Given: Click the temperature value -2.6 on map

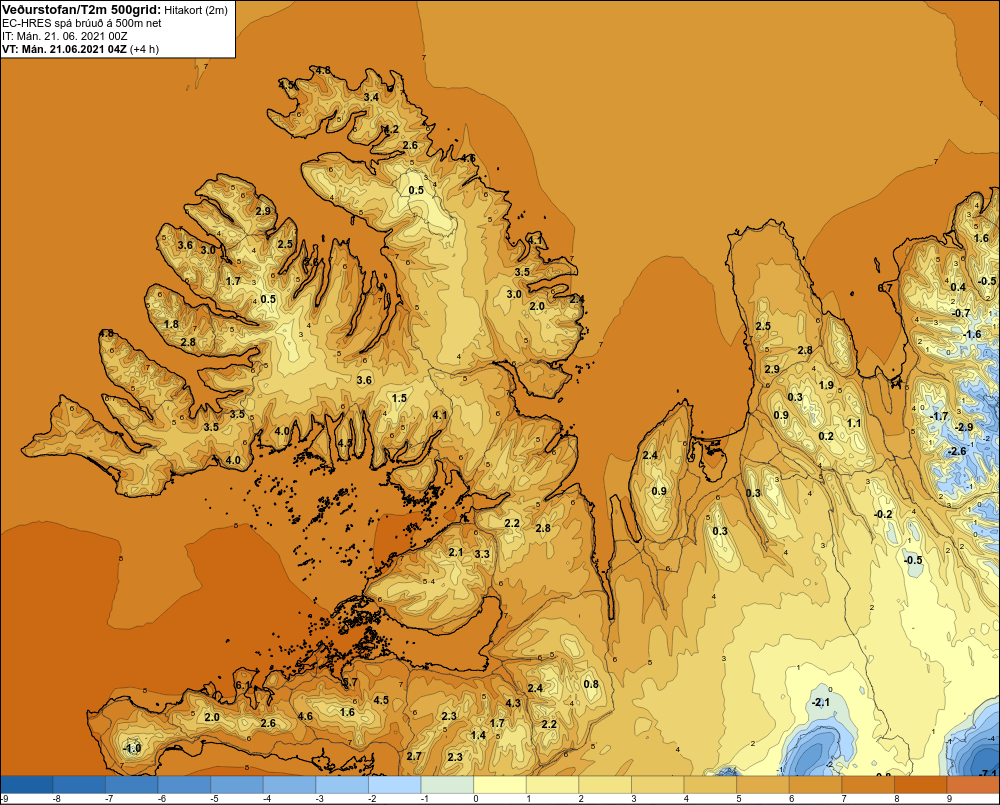Looking at the screenshot, I should click(957, 451).
